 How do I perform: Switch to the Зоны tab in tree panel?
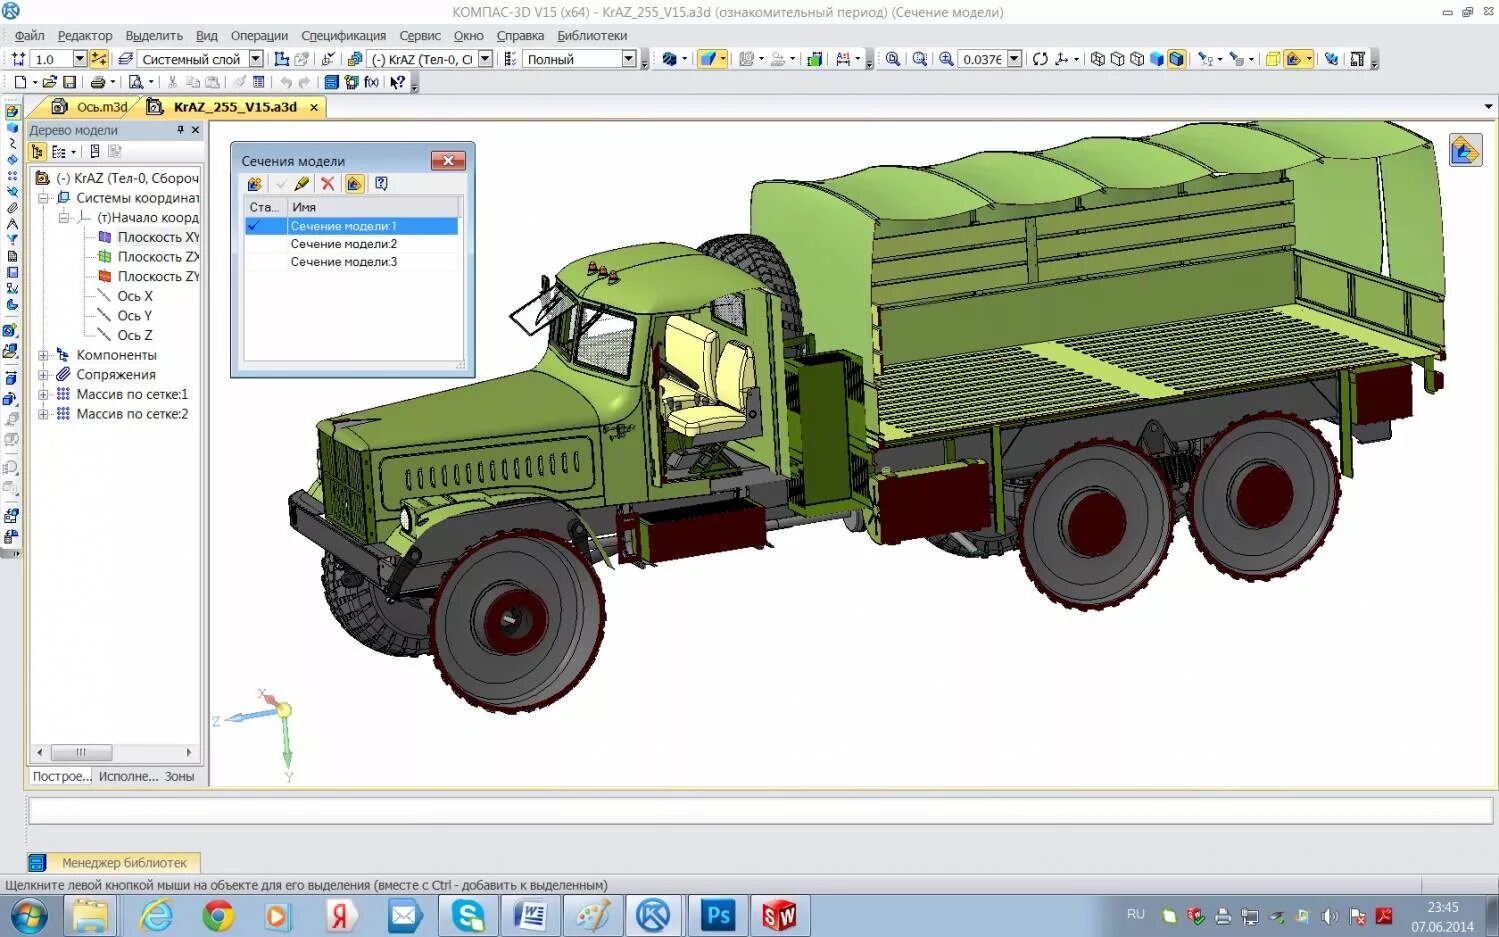179,776
